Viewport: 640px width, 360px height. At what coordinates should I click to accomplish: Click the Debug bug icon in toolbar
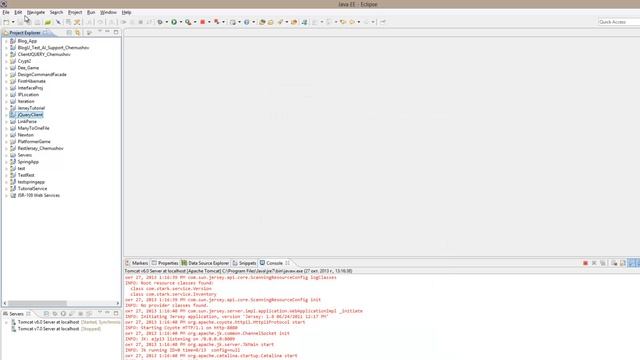pyautogui.click(x=160, y=22)
